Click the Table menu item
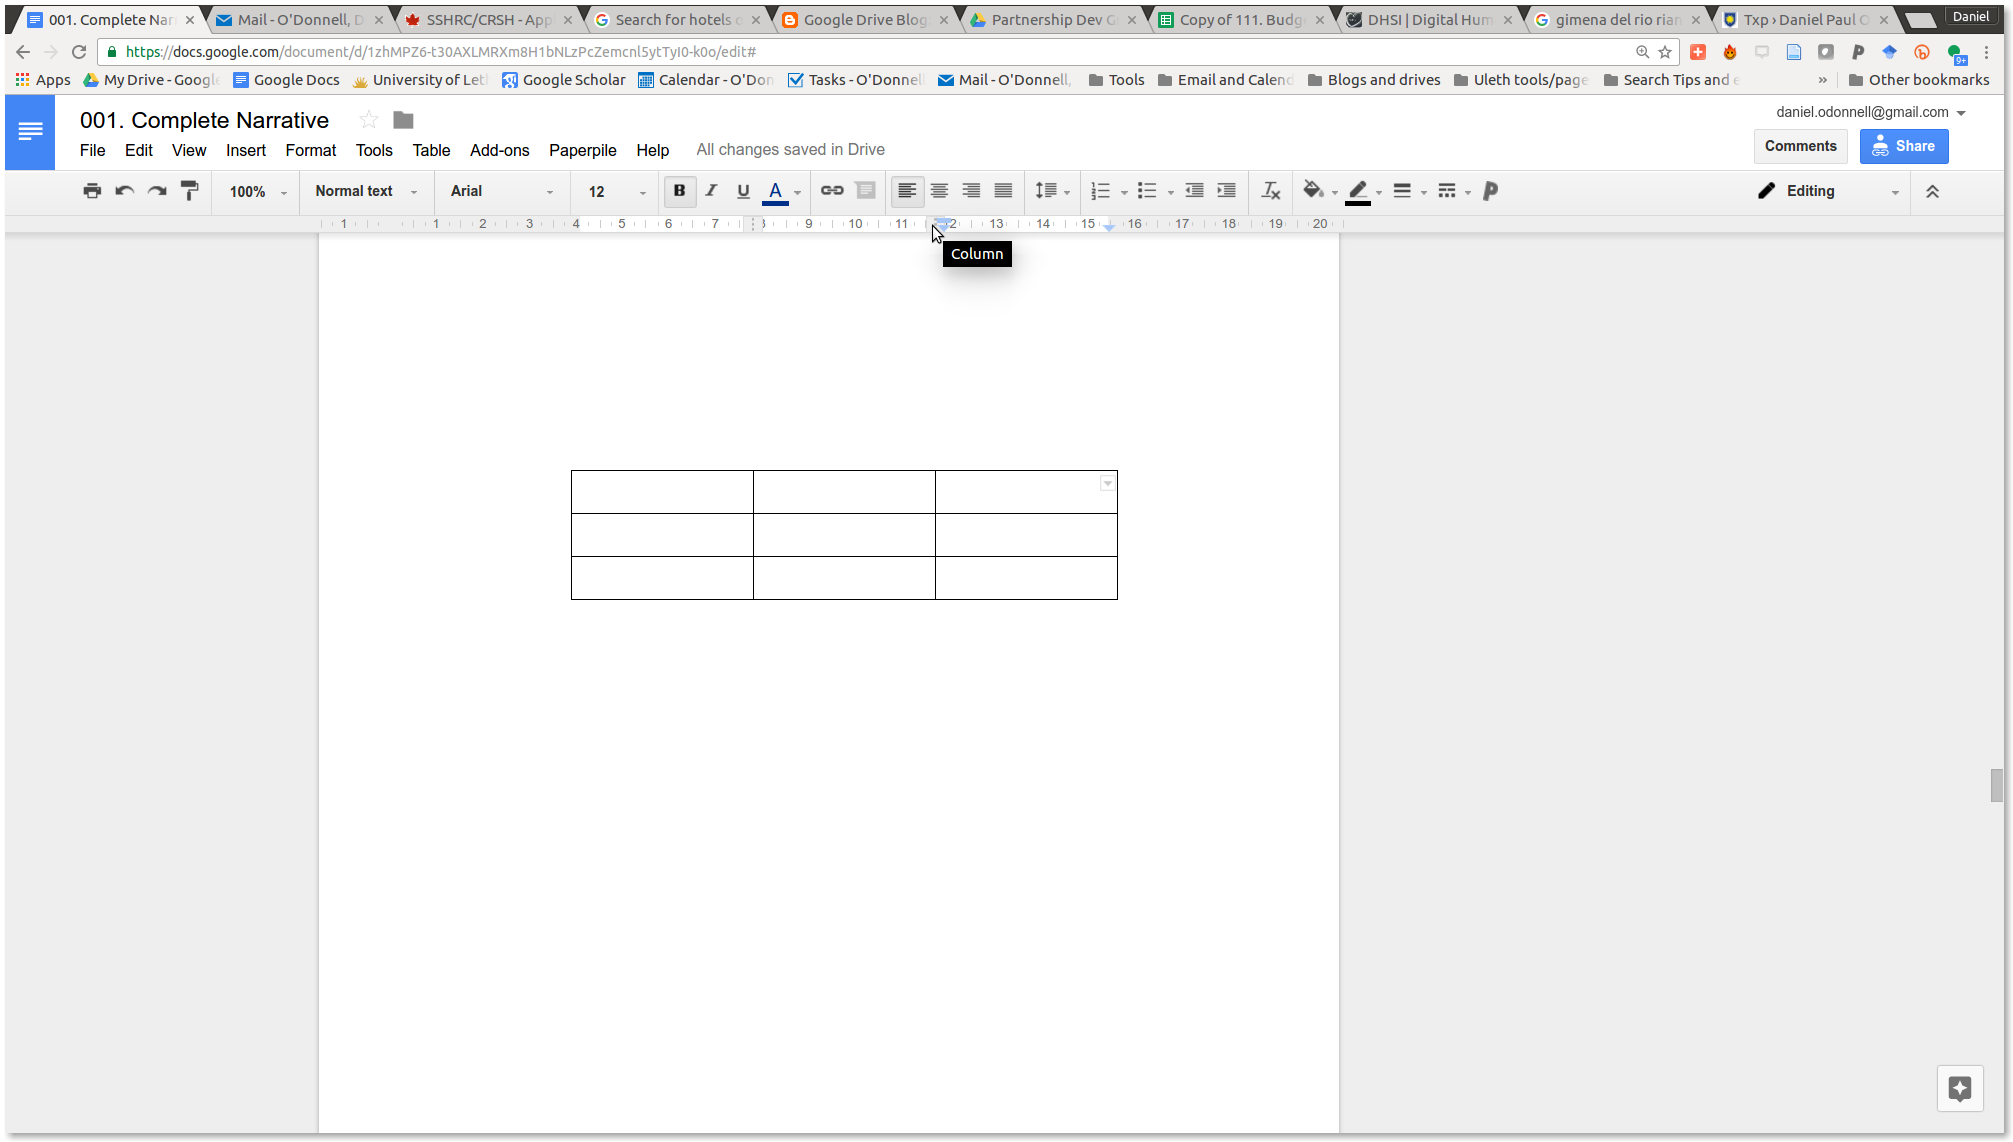Screen dimensions: 2013x1142 pyautogui.click(x=429, y=149)
